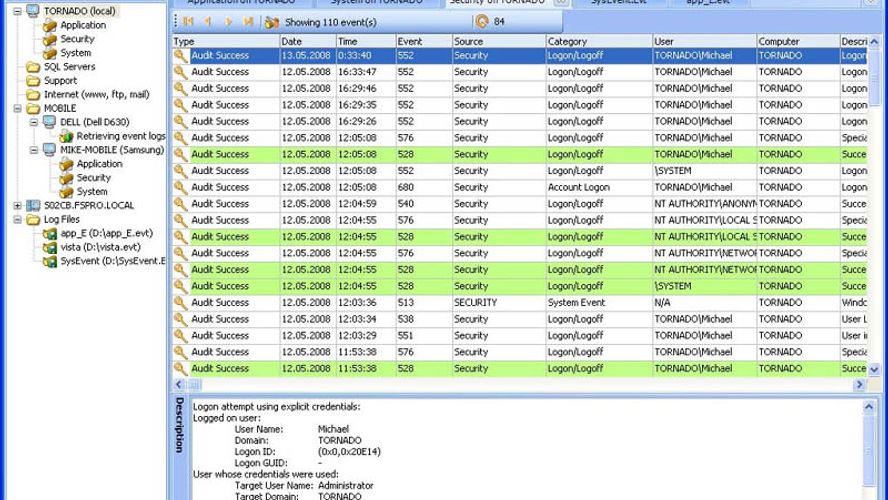Sort events by Event column
The height and width of the screenshot is (500, 888).
(424, 41)
